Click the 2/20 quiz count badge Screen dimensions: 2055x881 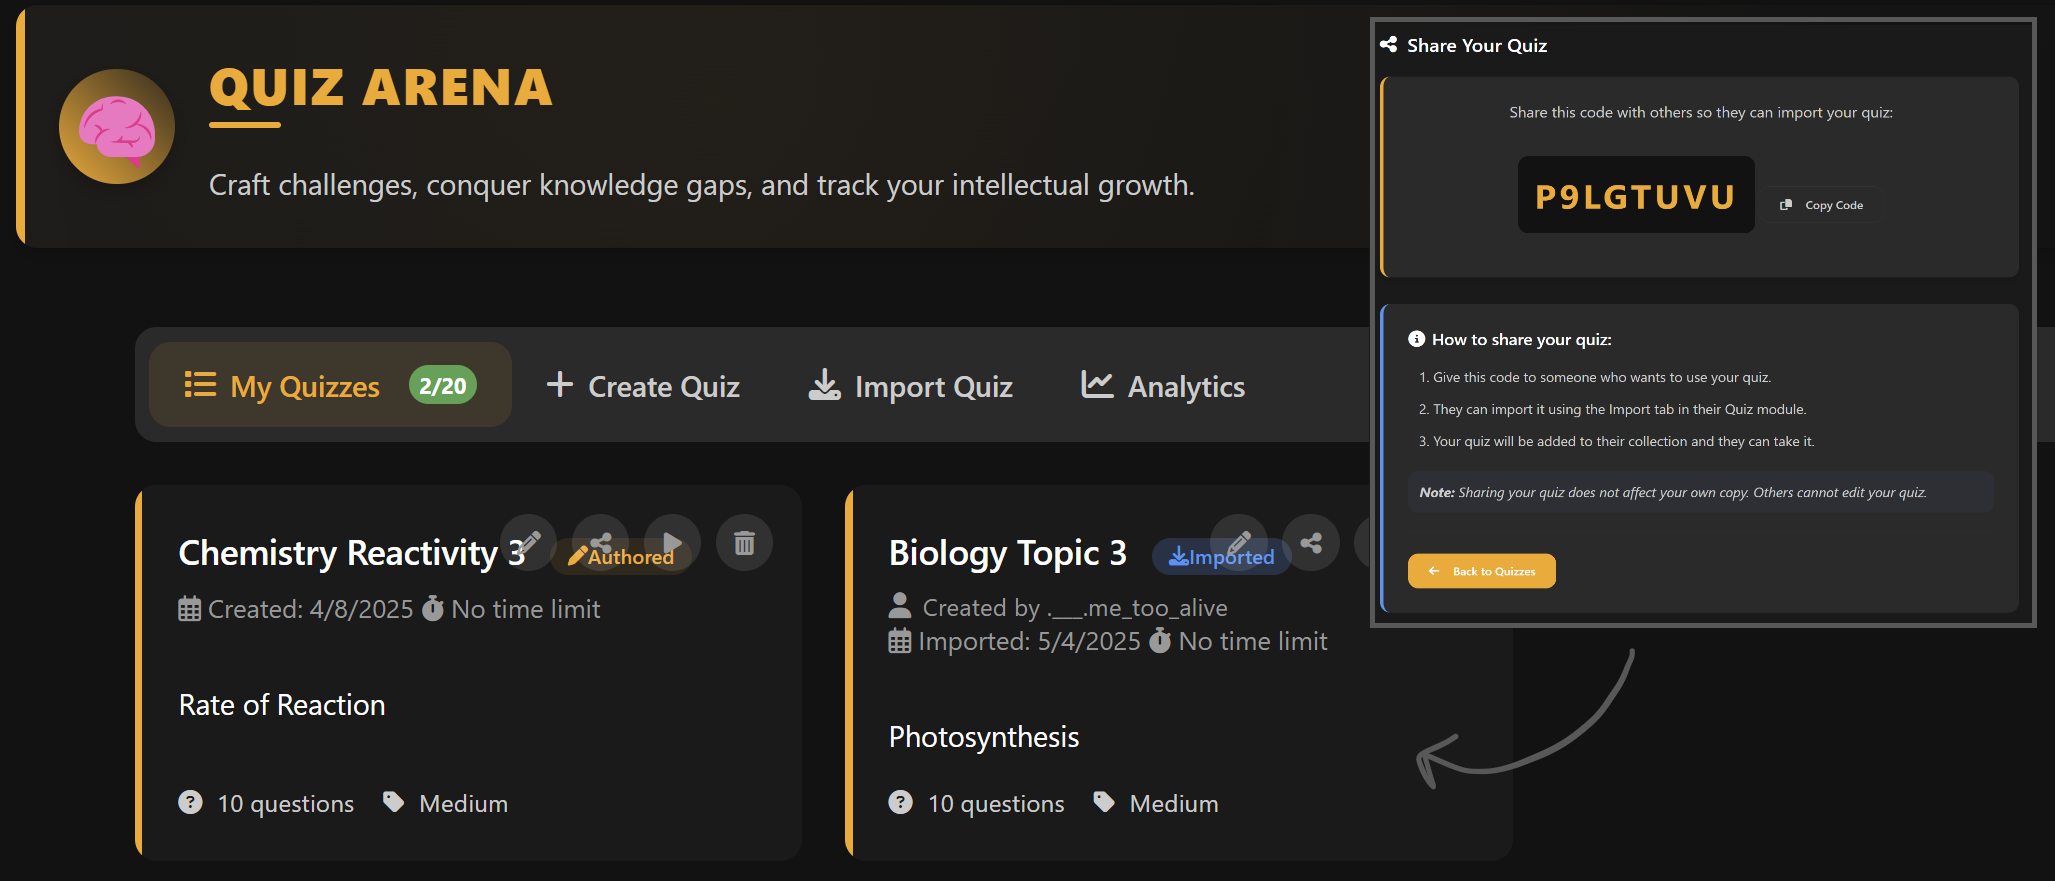pyautogui.click(x=442, y=386)
